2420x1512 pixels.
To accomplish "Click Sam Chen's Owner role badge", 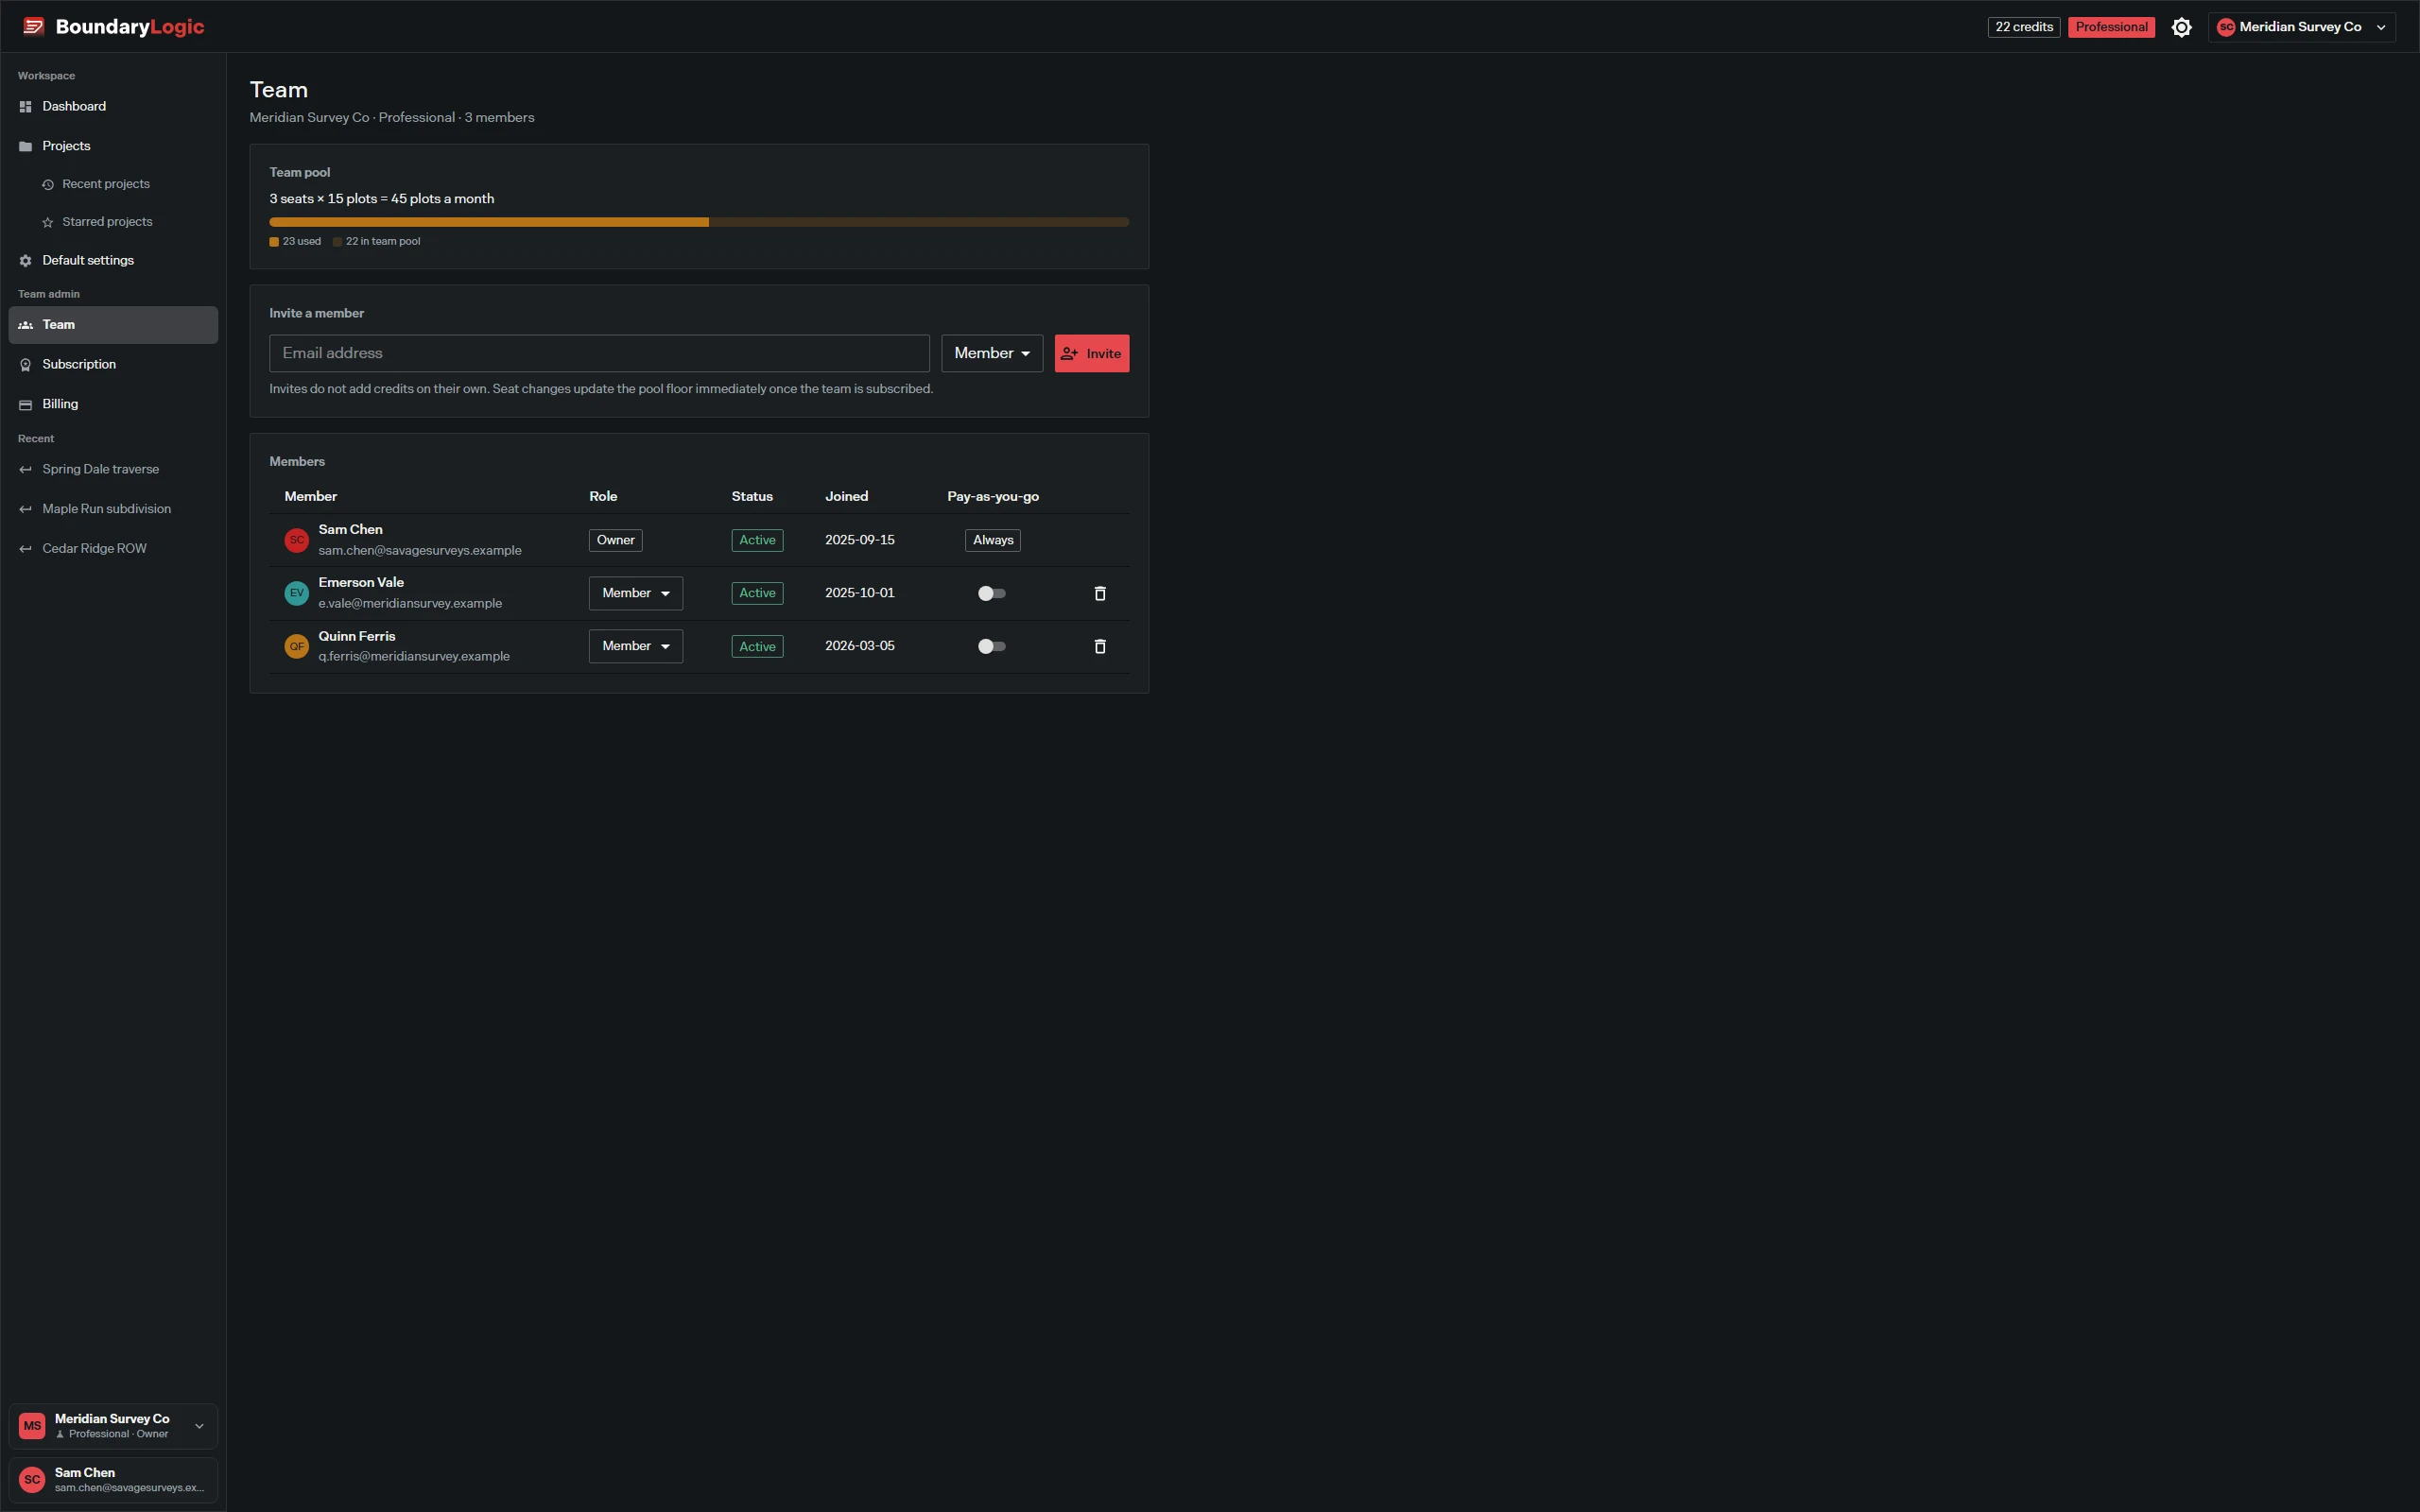I will click(615, 540).
